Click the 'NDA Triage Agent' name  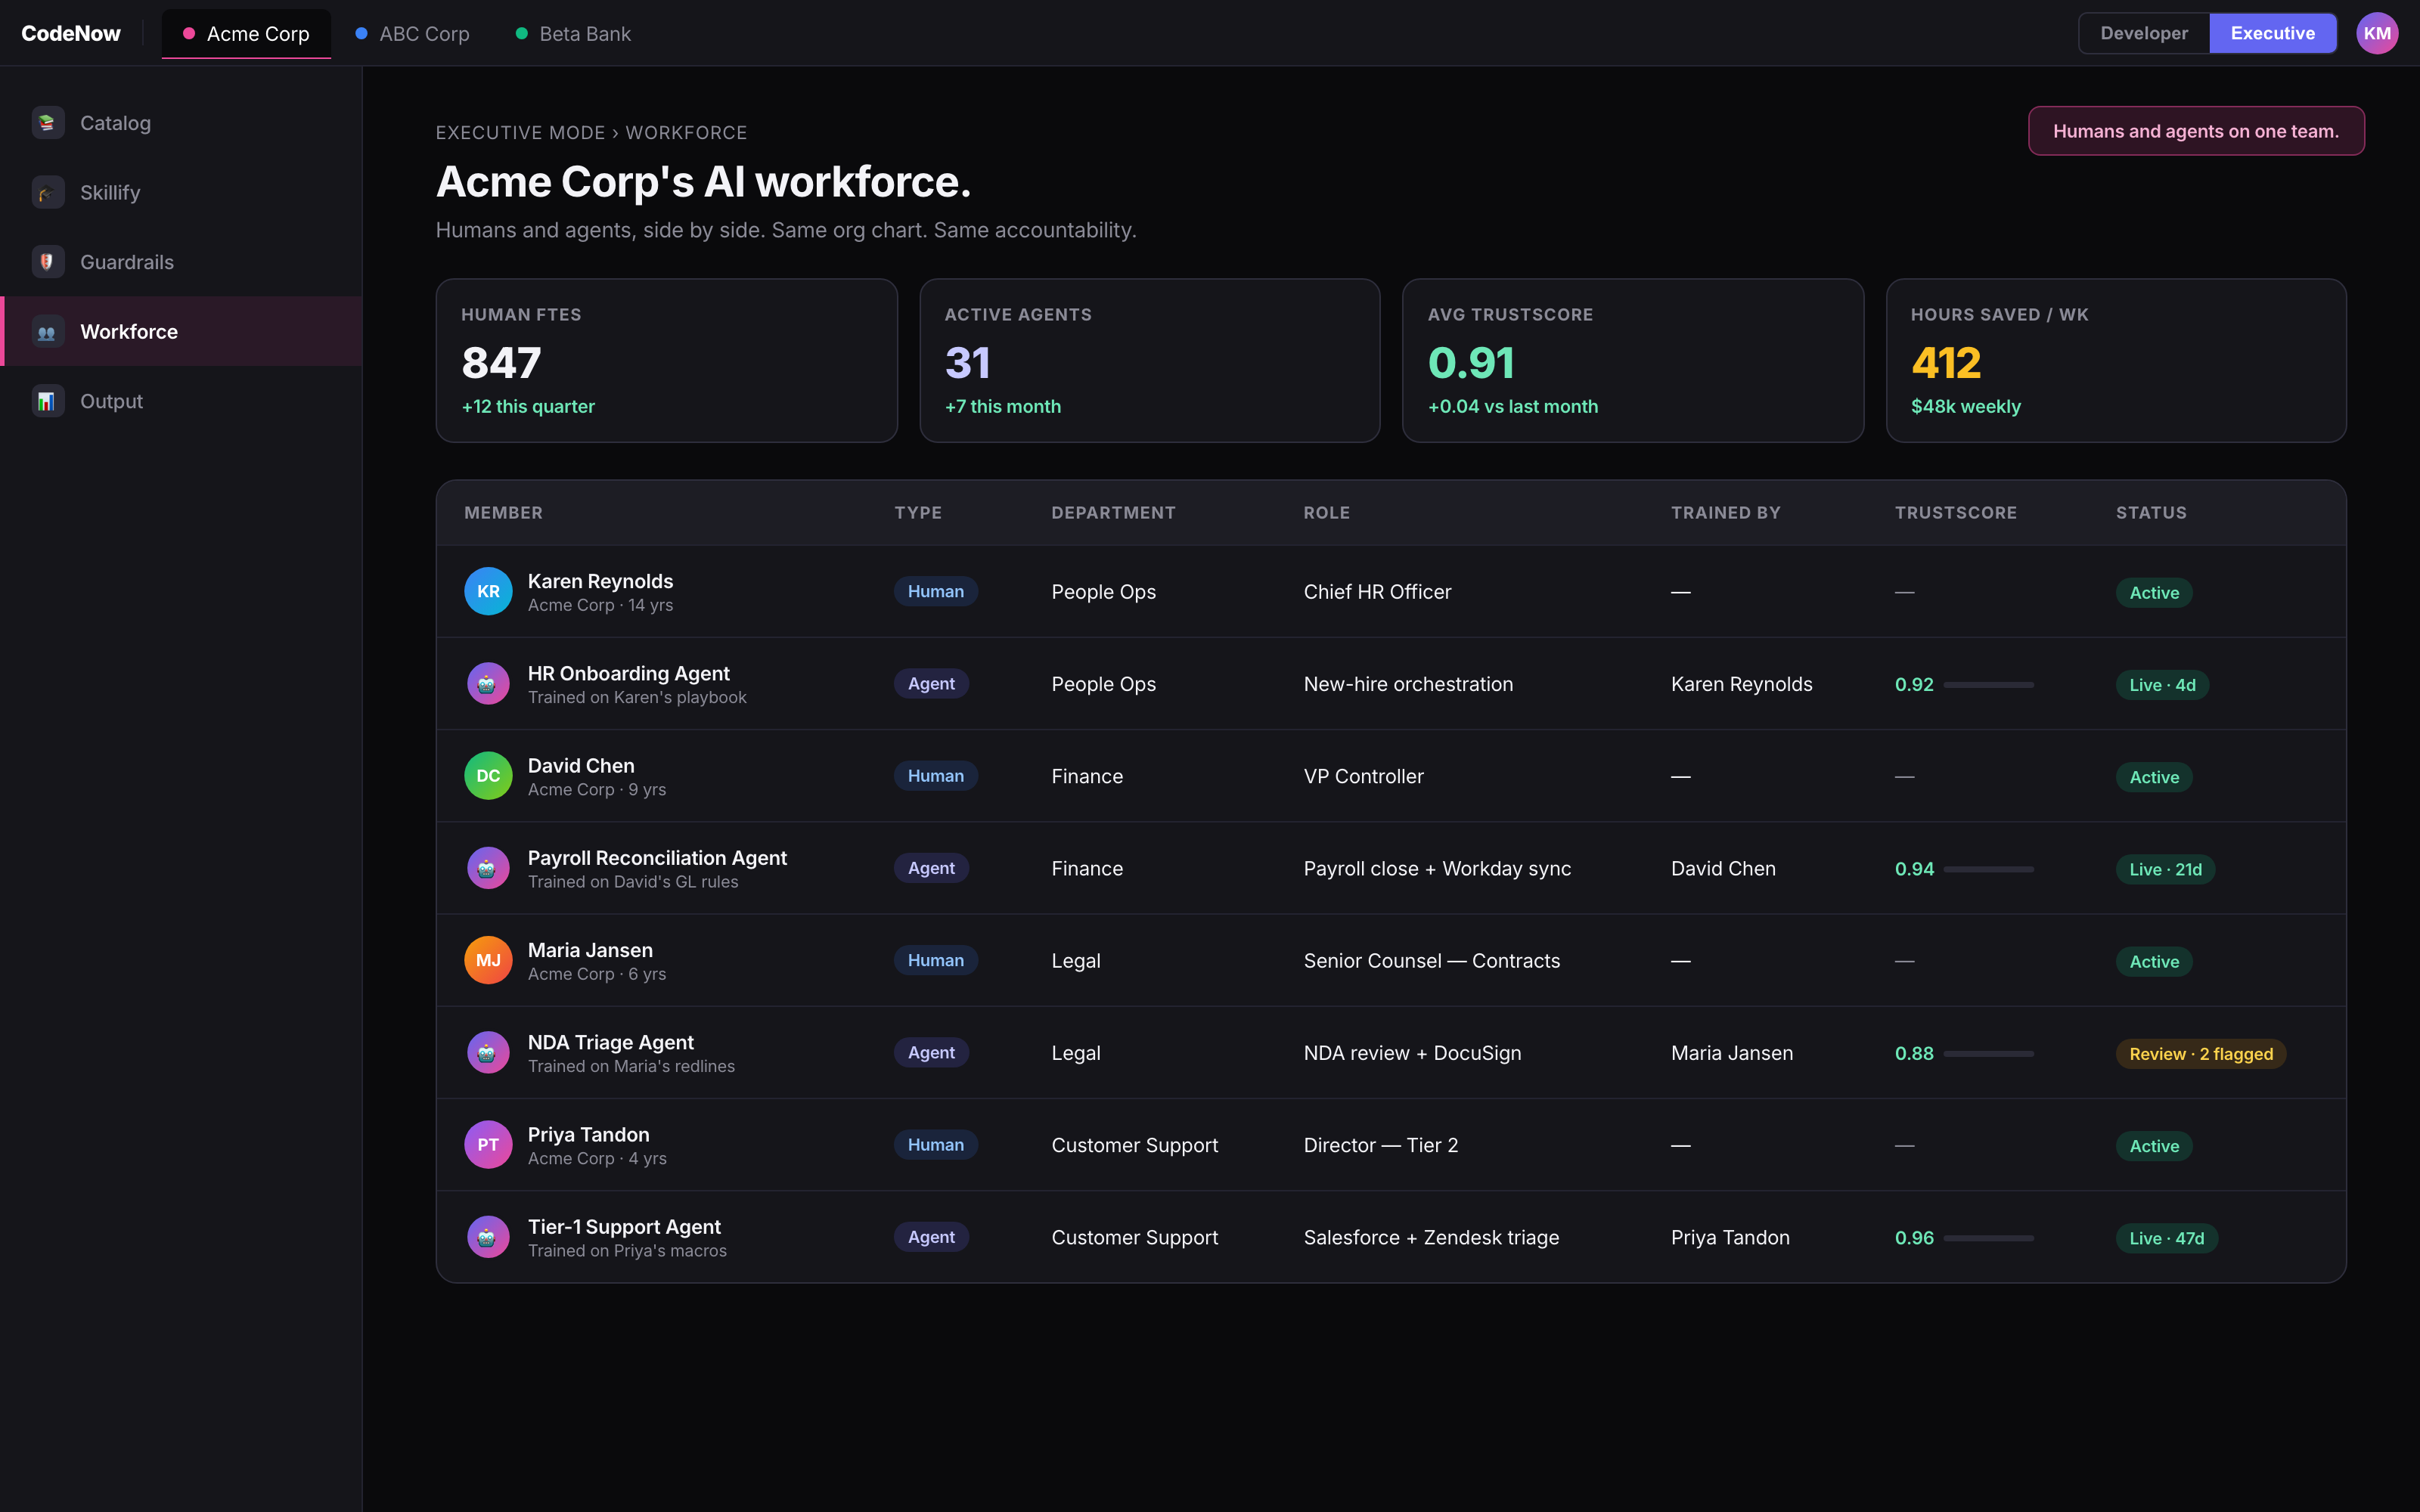click(x=611, y=1043)
